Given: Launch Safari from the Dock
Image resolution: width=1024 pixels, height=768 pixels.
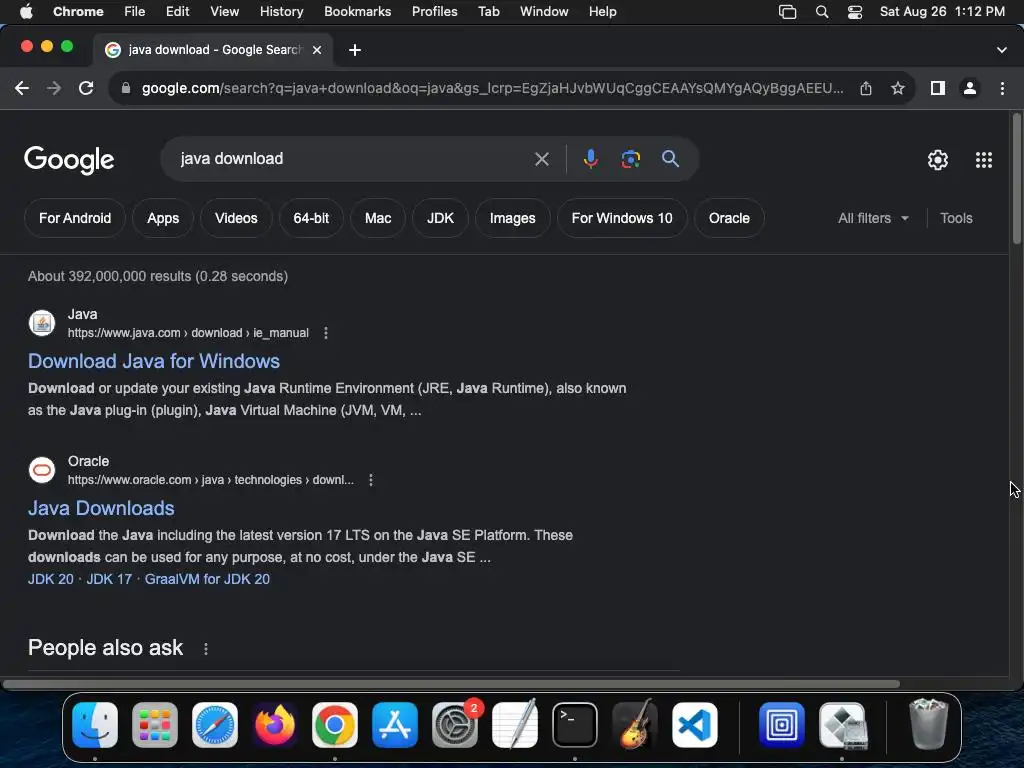Looking at the screenshot, I should (x=215, y=725).
